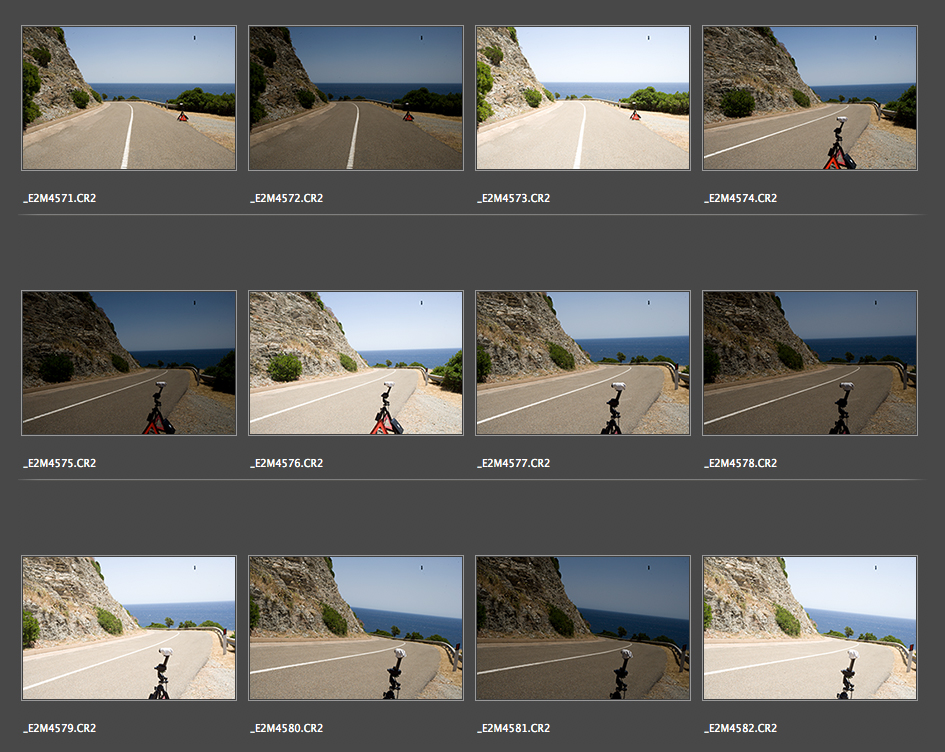Pick the _E2M4581.CR2 photo thumbnail
The image size is (945, 752).
click(x=583, y=628)
